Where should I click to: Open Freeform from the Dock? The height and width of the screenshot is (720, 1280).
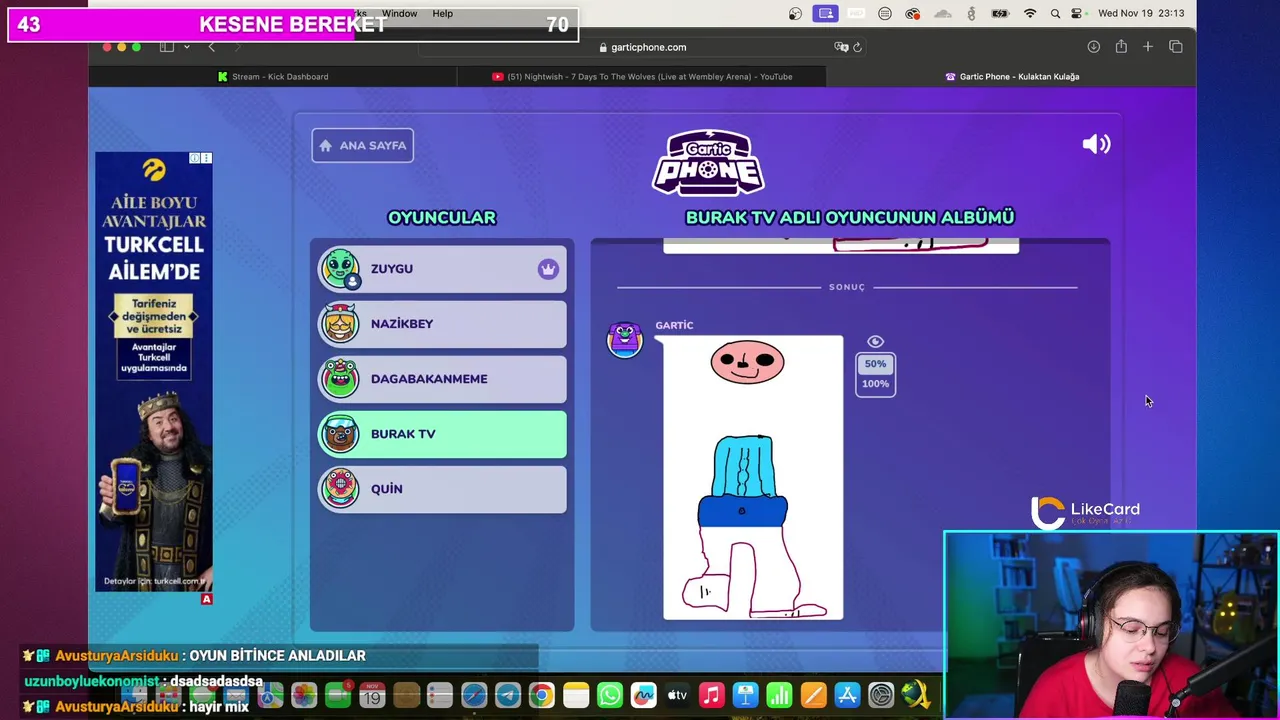coord(643,695)
